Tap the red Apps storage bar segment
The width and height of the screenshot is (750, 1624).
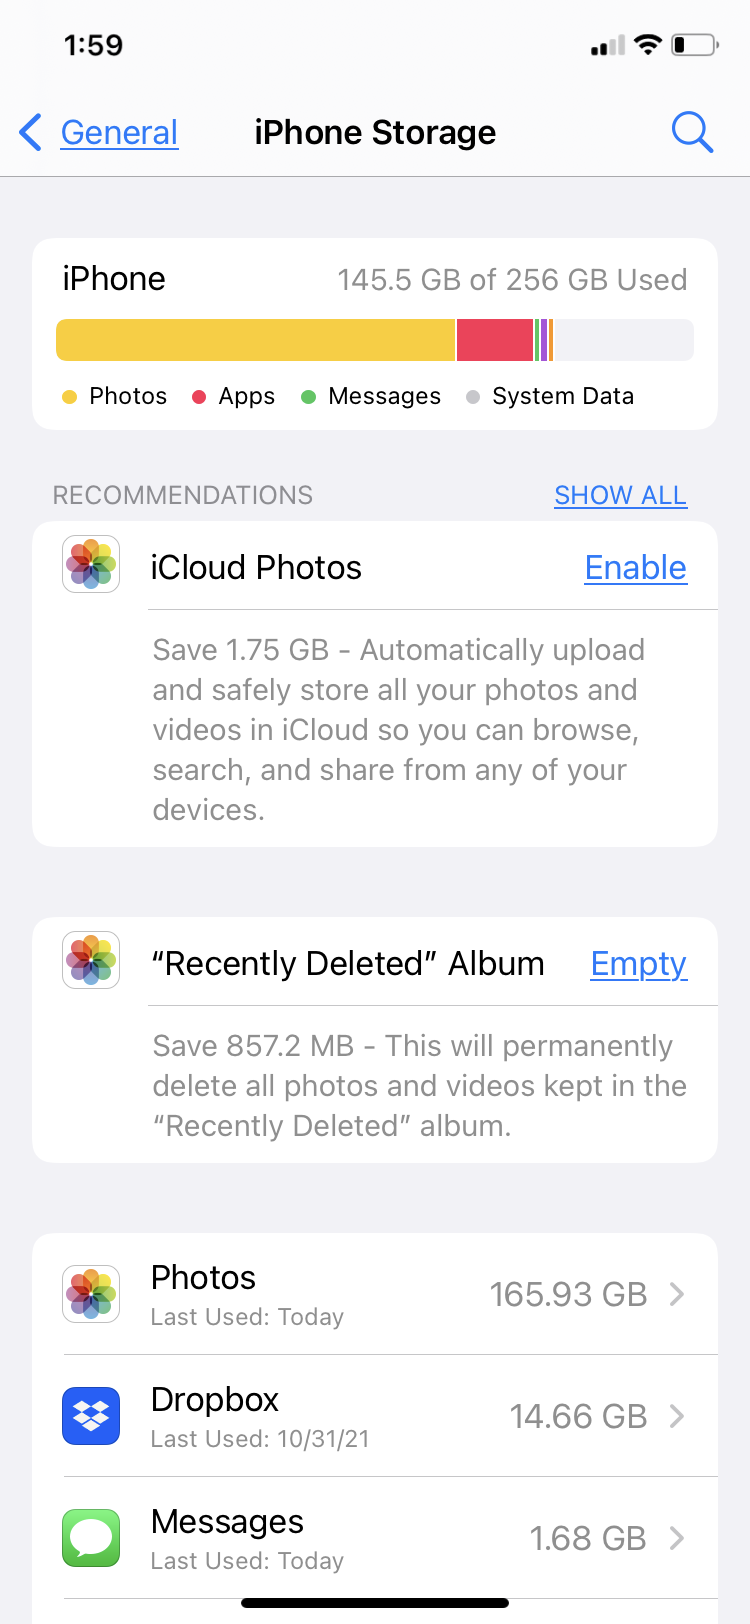(495, 340)
